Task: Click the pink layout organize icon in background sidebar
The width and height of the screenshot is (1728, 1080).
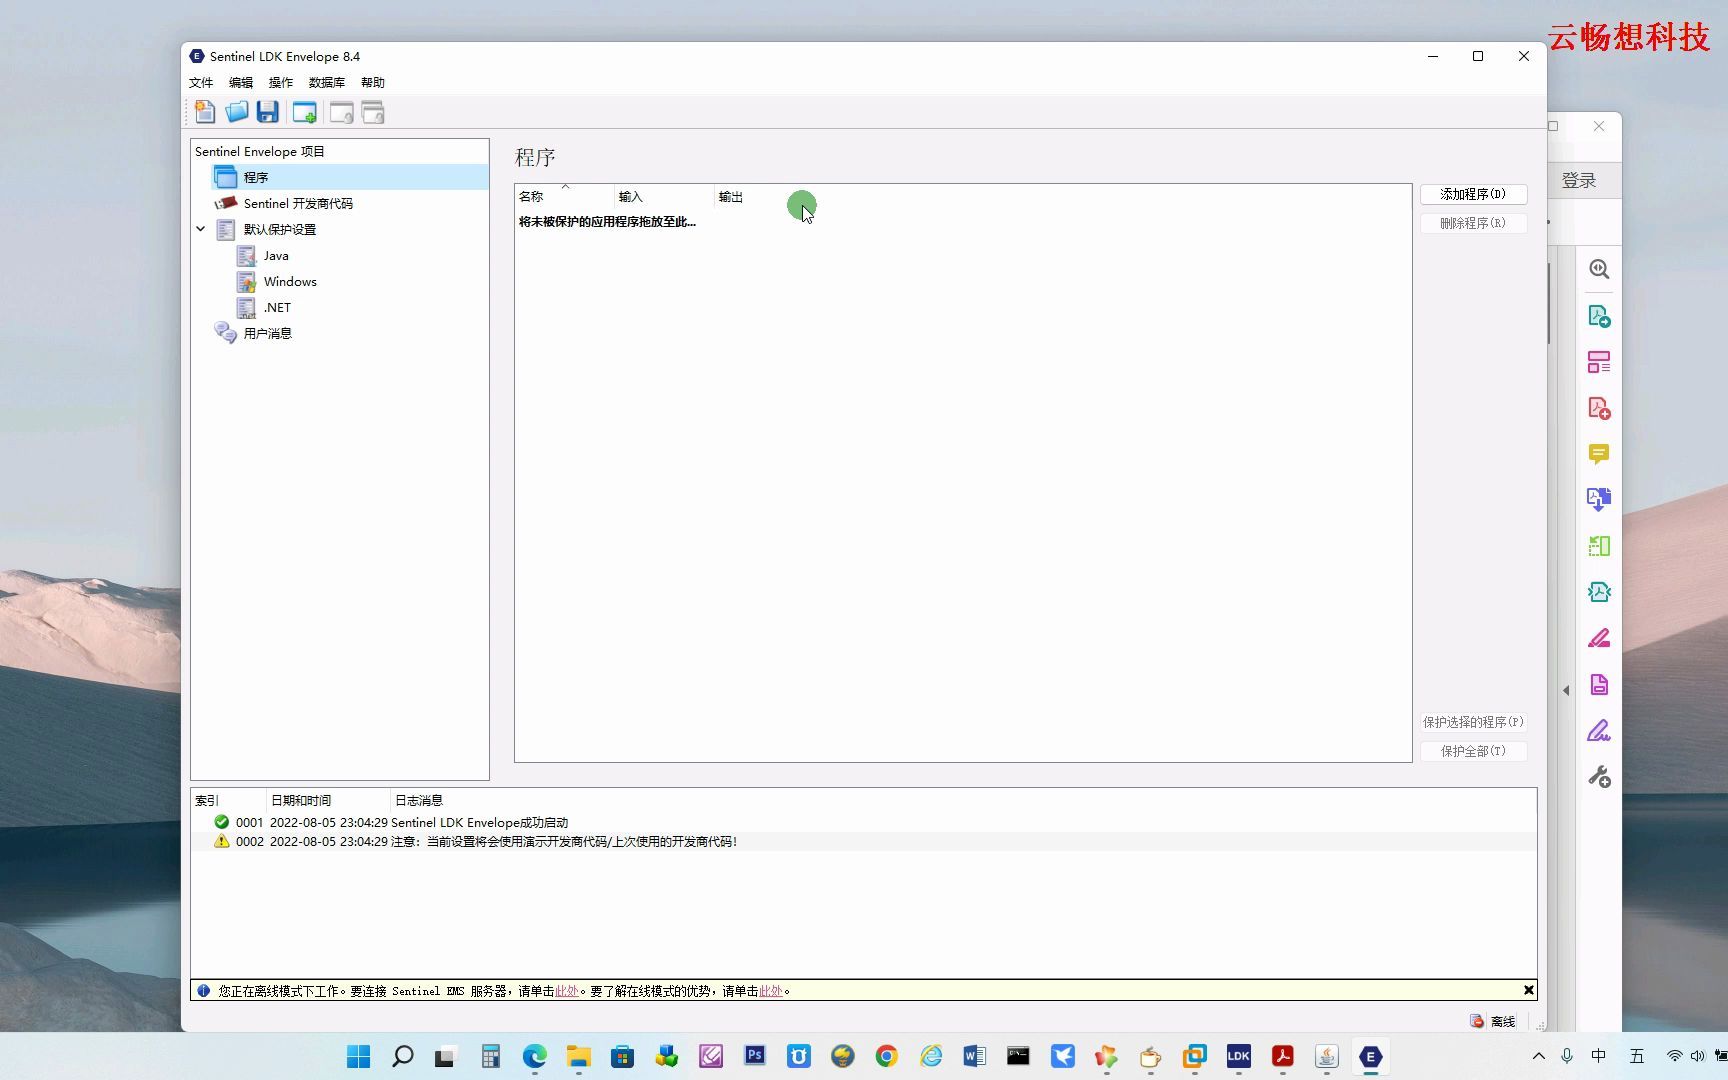Action: tap(1599, 362)
